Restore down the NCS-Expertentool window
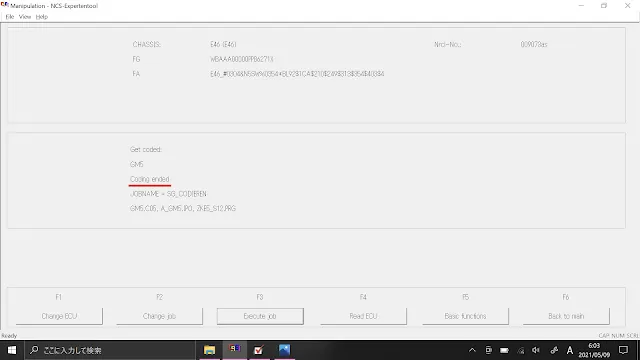The width and height of the screenshot is (640, 360). [x=604, y=6]
